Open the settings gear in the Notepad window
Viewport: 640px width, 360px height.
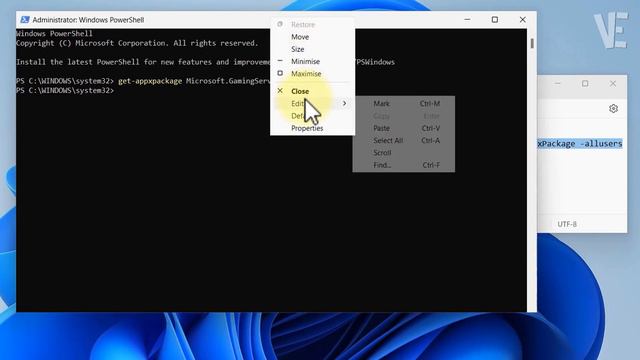click(x=613, y=109)
